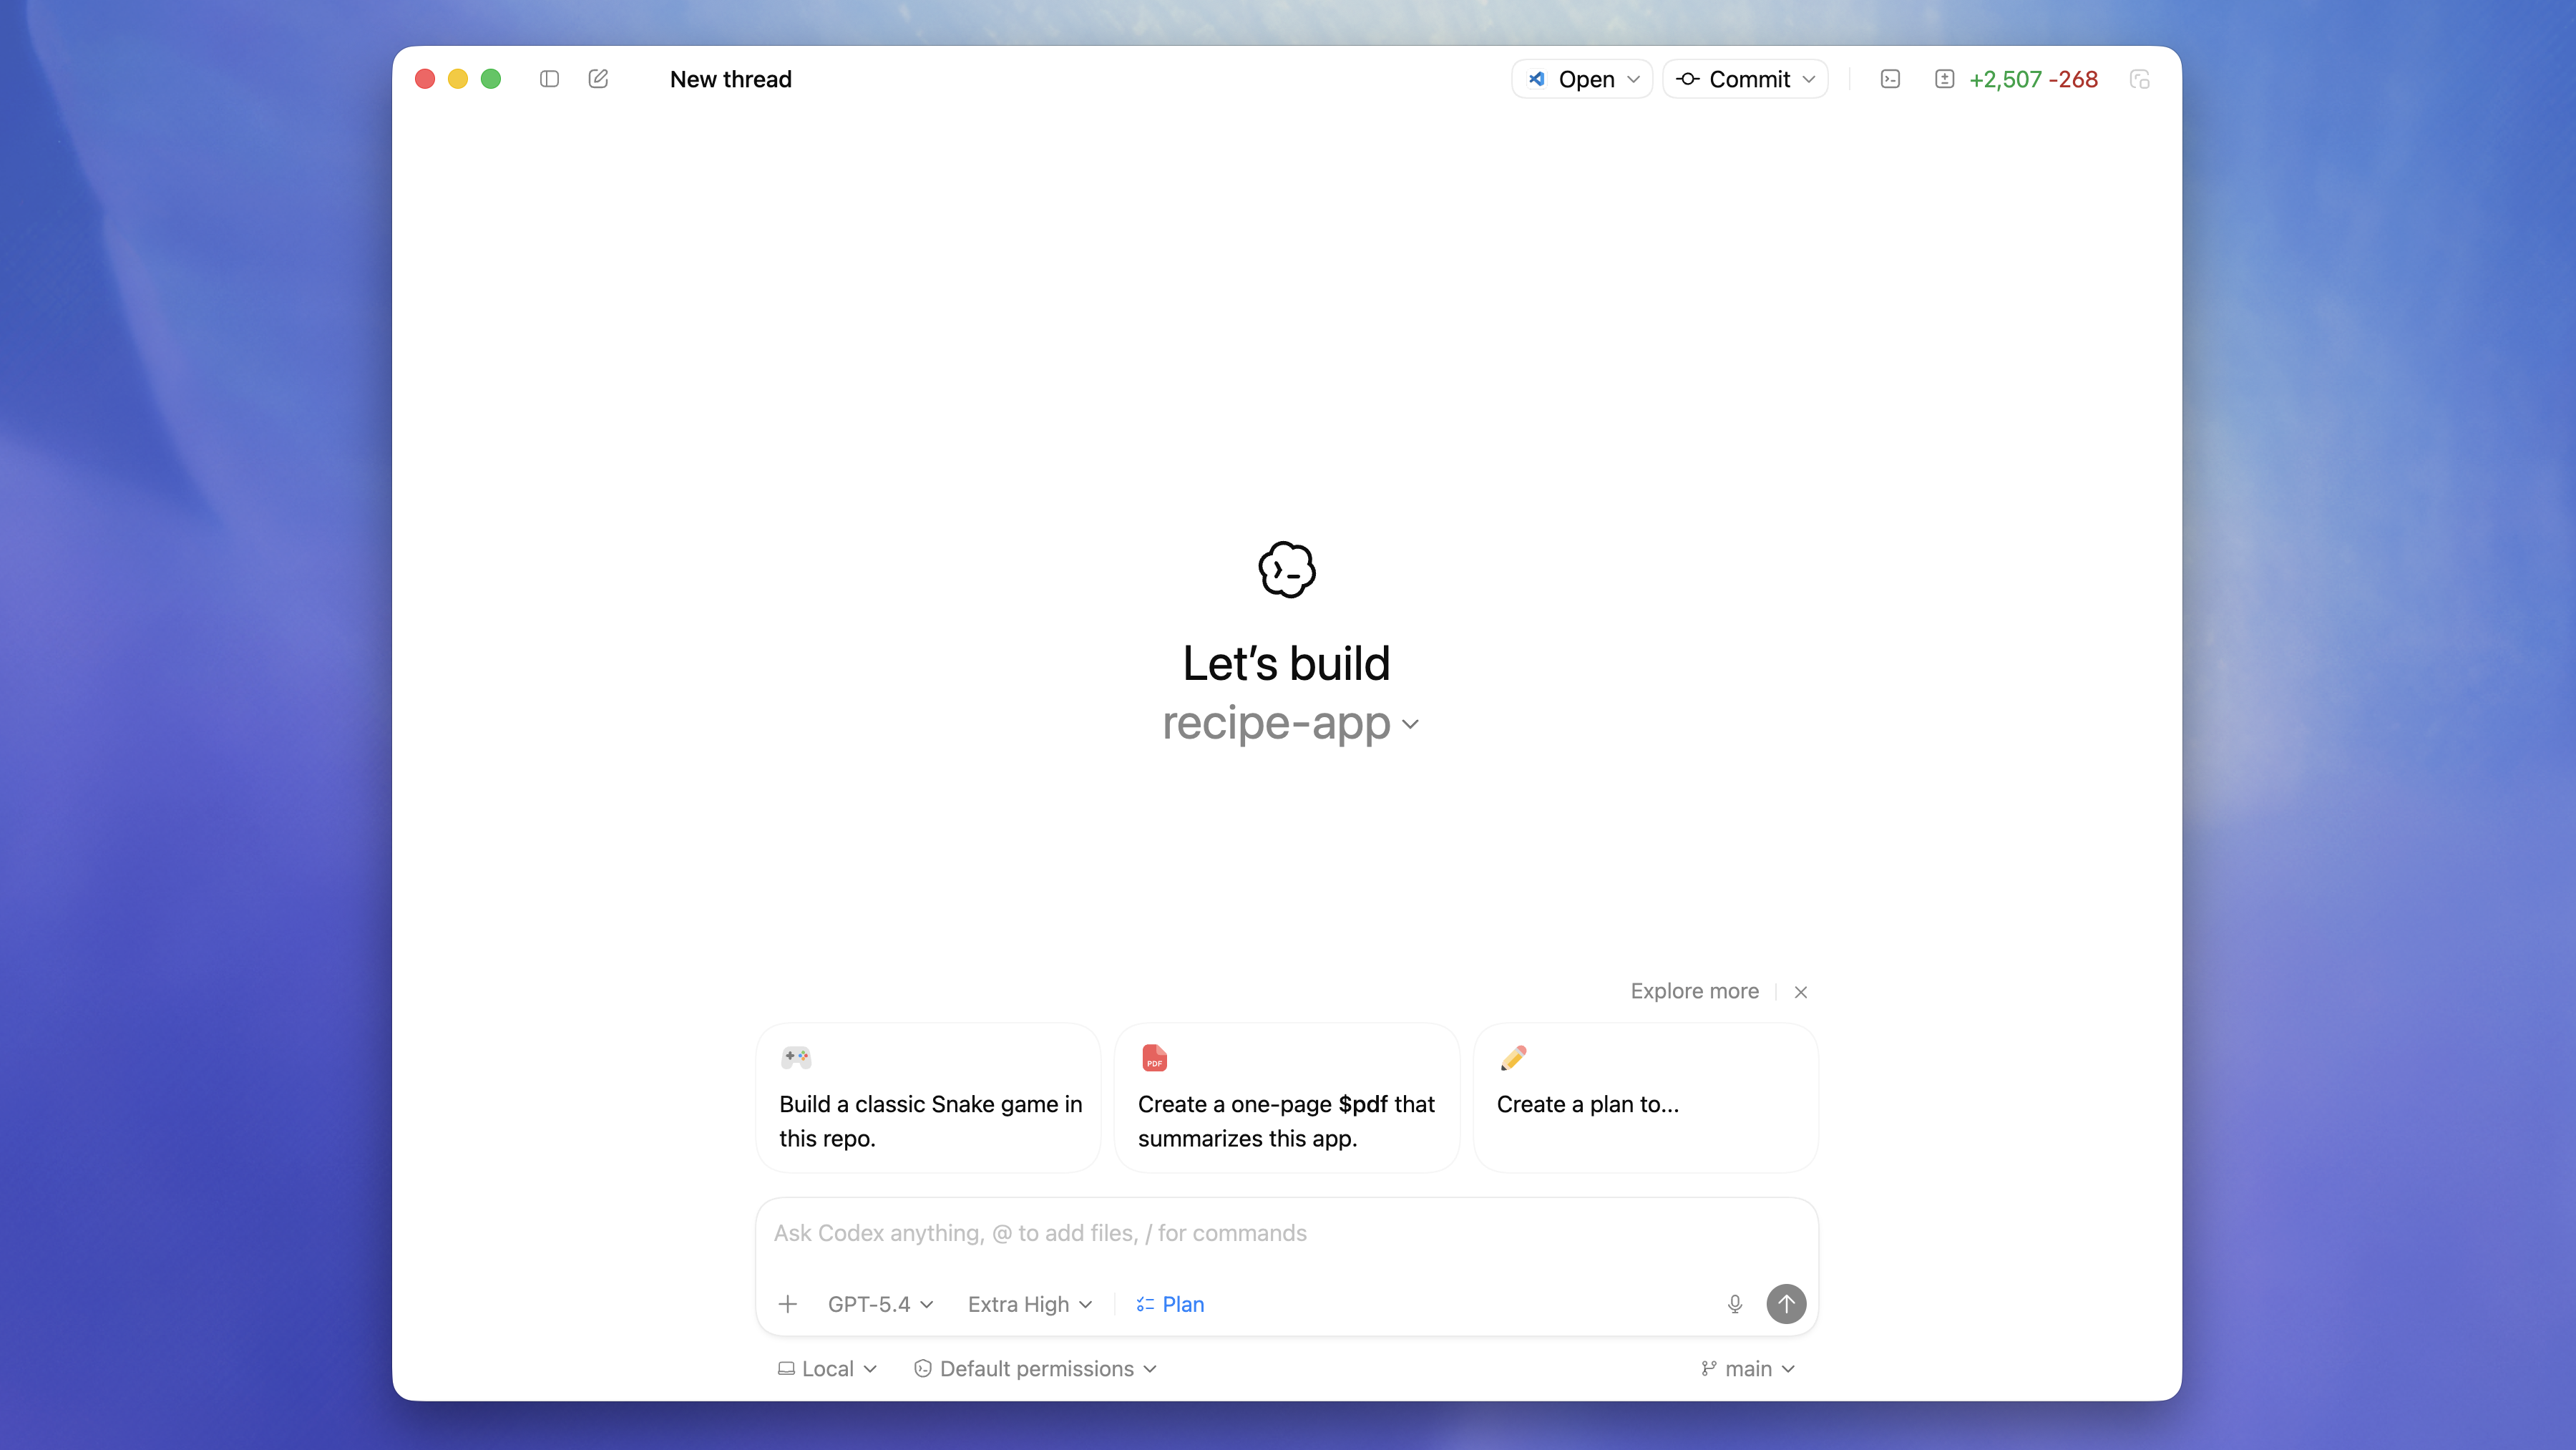Open the integrated terminal icon
The image size is (2576, 1450).
1890,79
